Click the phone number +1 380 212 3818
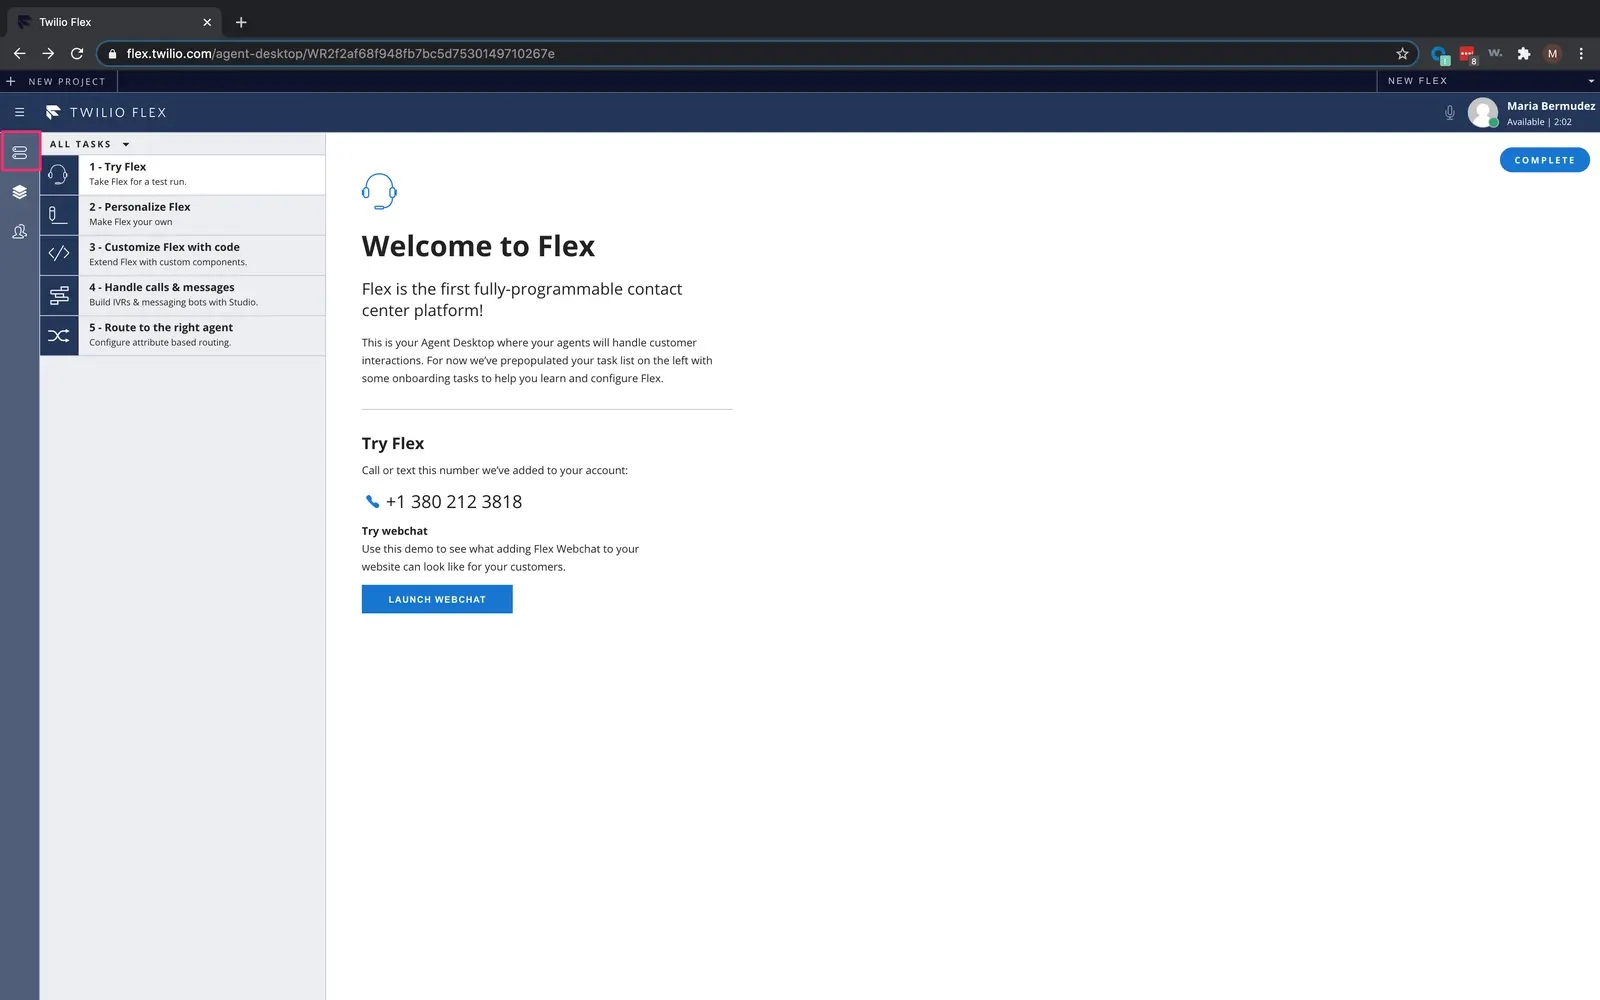The height and width of the screenshot is (1000, 1600). click(454, 502)
